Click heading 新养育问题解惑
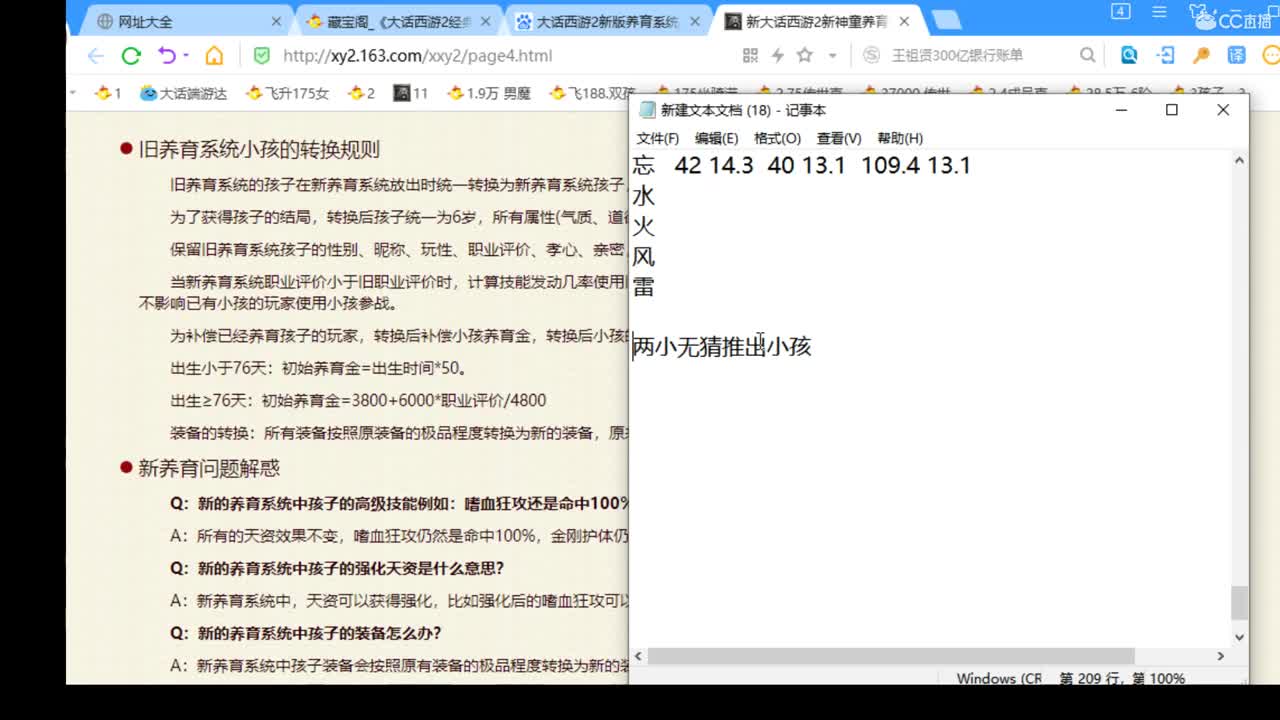 (x=209, y=468)
